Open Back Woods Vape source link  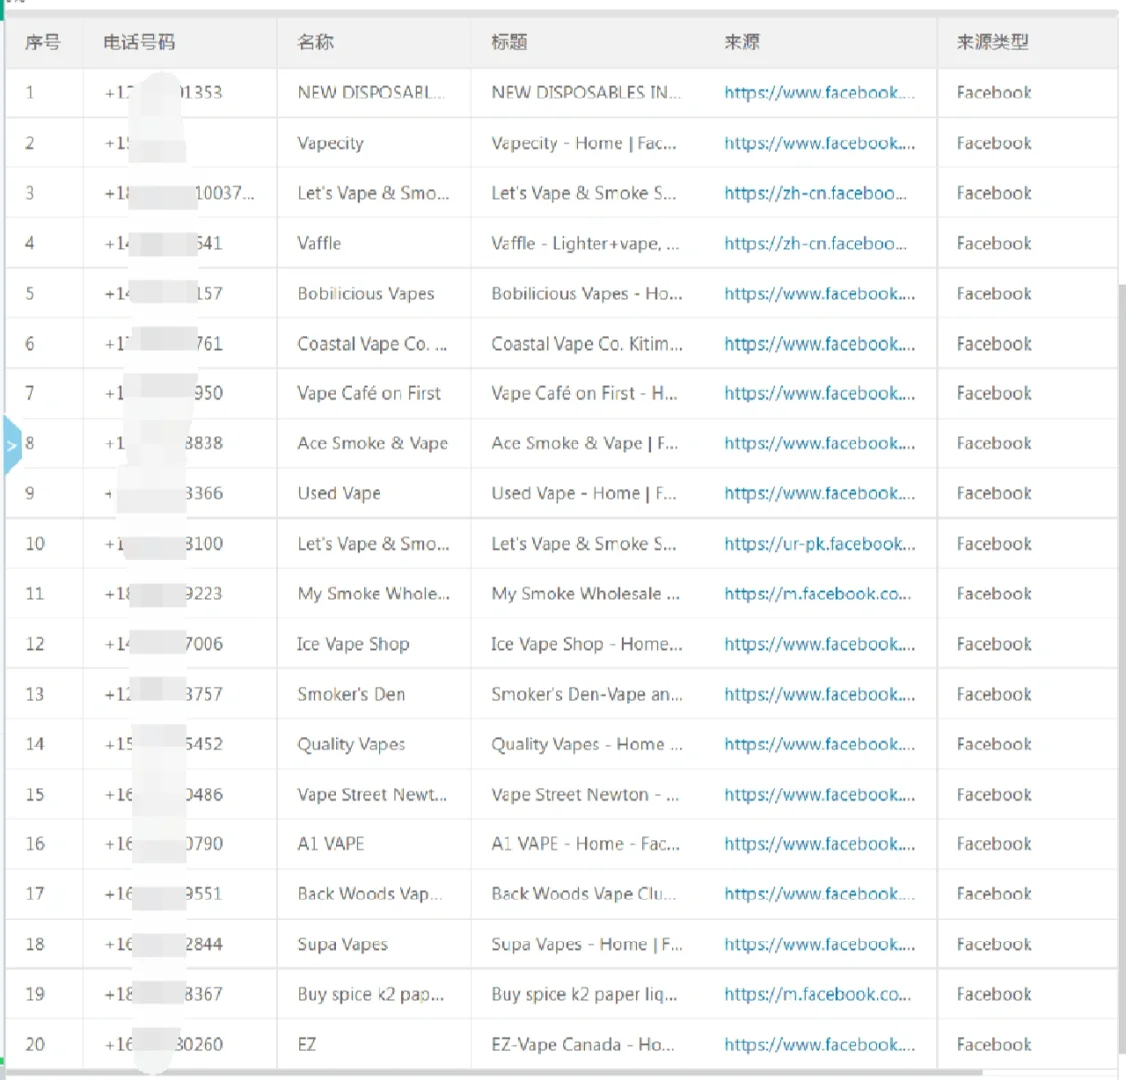point(819,894)
